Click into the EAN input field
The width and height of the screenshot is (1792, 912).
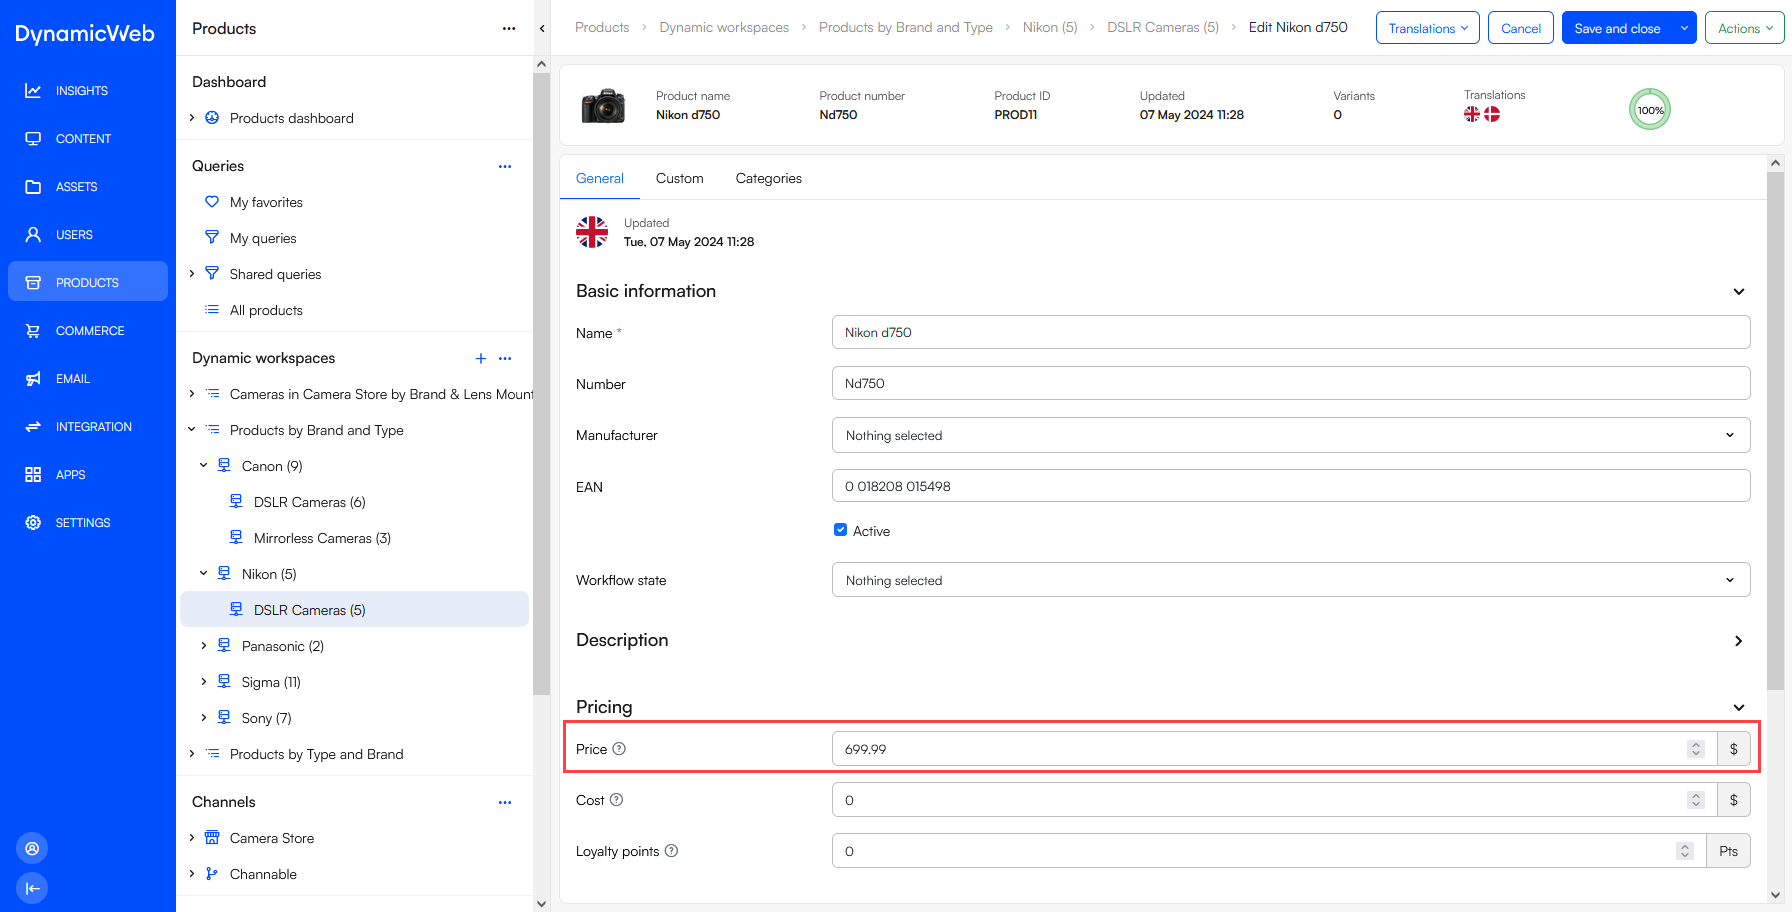[1291, 486]
